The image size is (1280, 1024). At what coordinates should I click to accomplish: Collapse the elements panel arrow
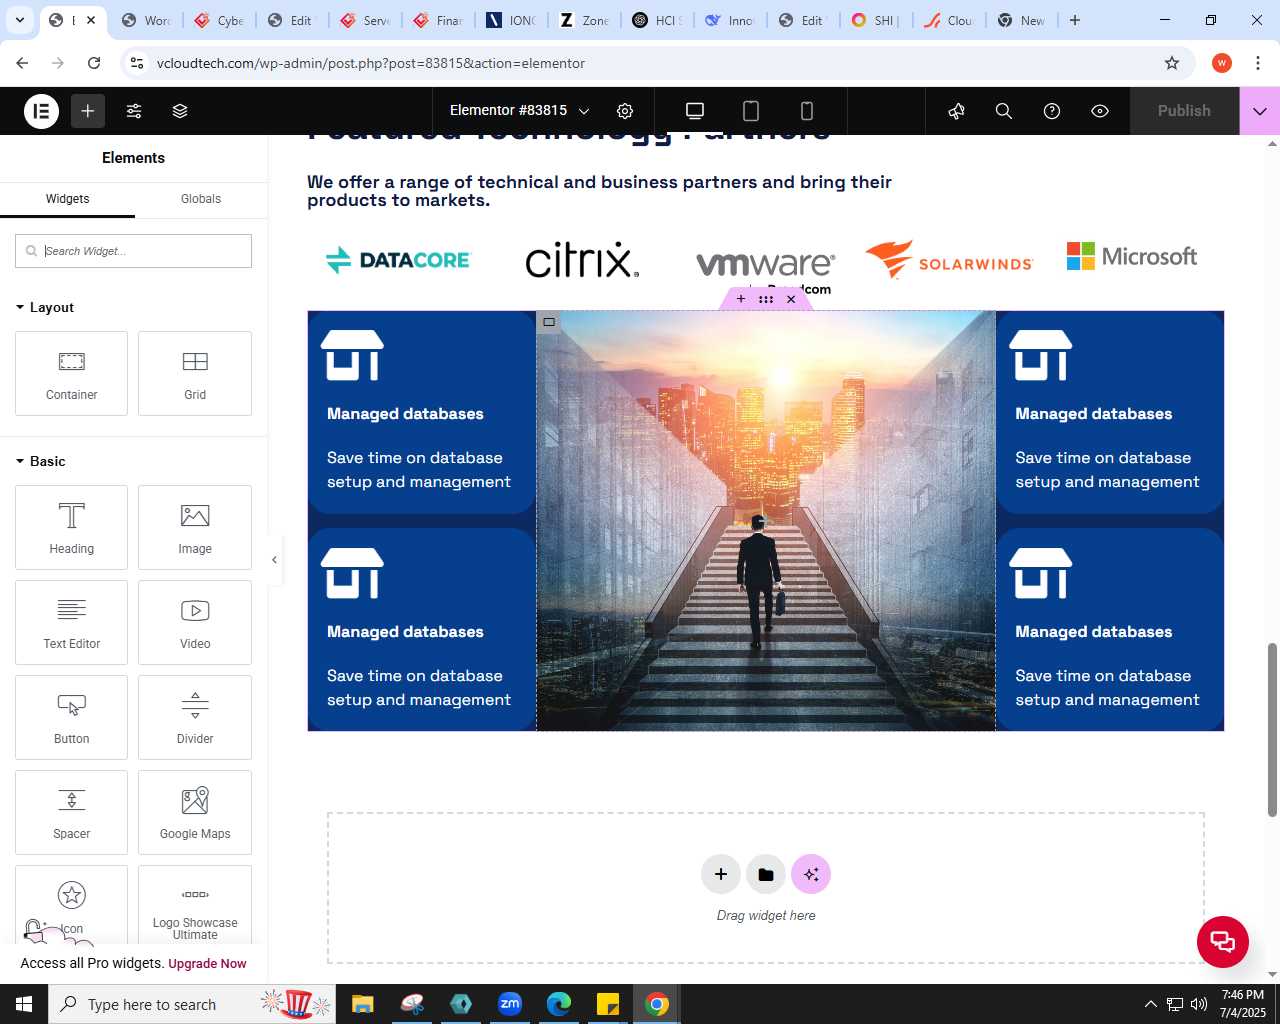[274, 560]
